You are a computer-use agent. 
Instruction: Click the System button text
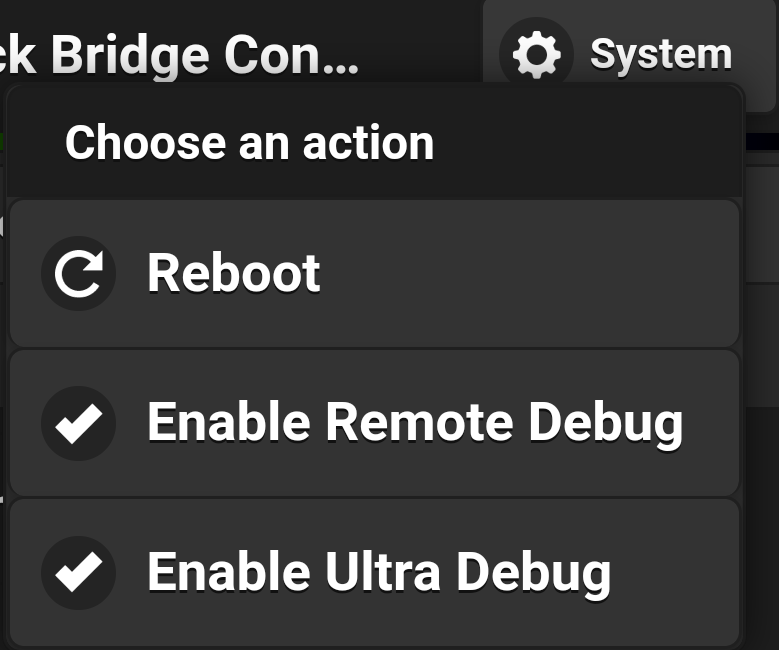pyautogui.click(x=661, y=55)
